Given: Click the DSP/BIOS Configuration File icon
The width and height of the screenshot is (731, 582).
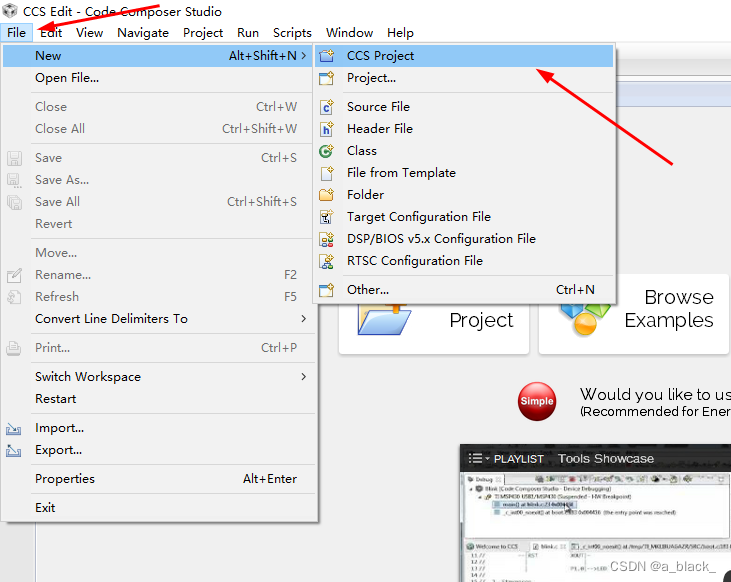Looking at the screenshot, I should tap(326, 239).
